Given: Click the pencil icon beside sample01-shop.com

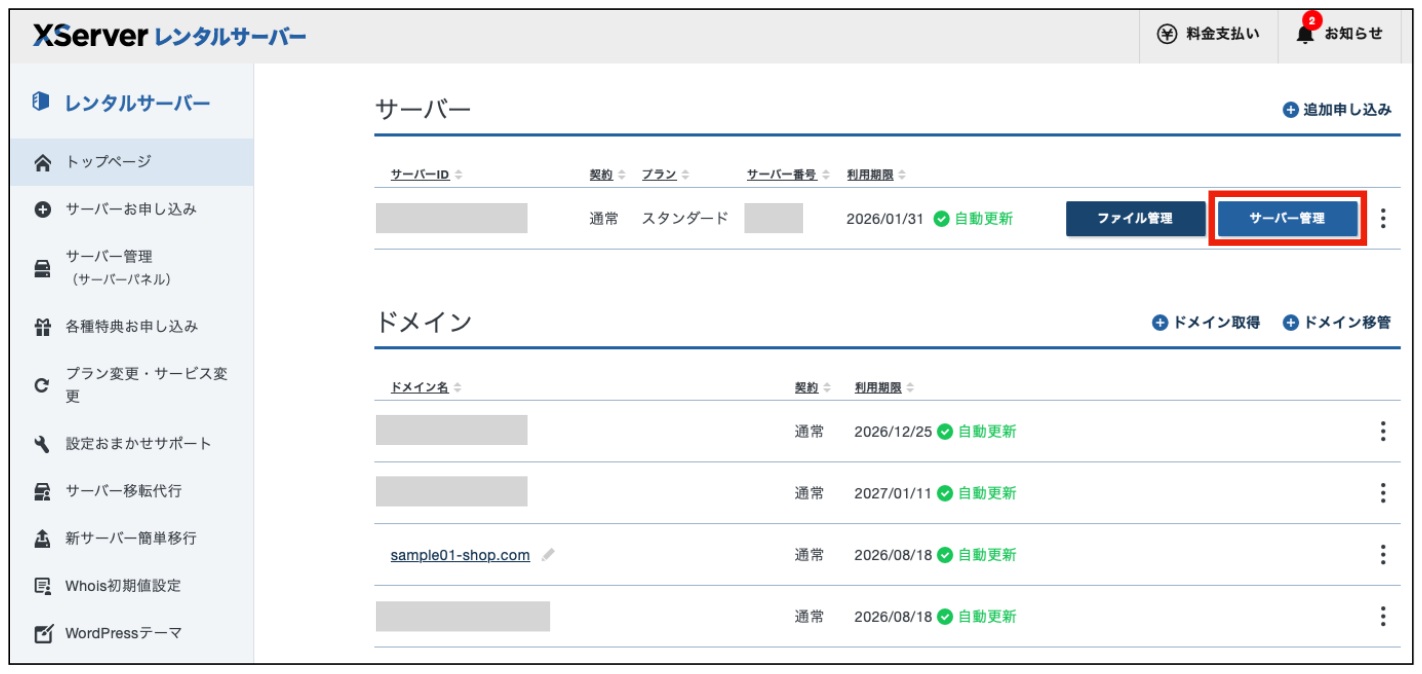Looking at the screenshot, I should pyautogui.click(x=547, y=556).
